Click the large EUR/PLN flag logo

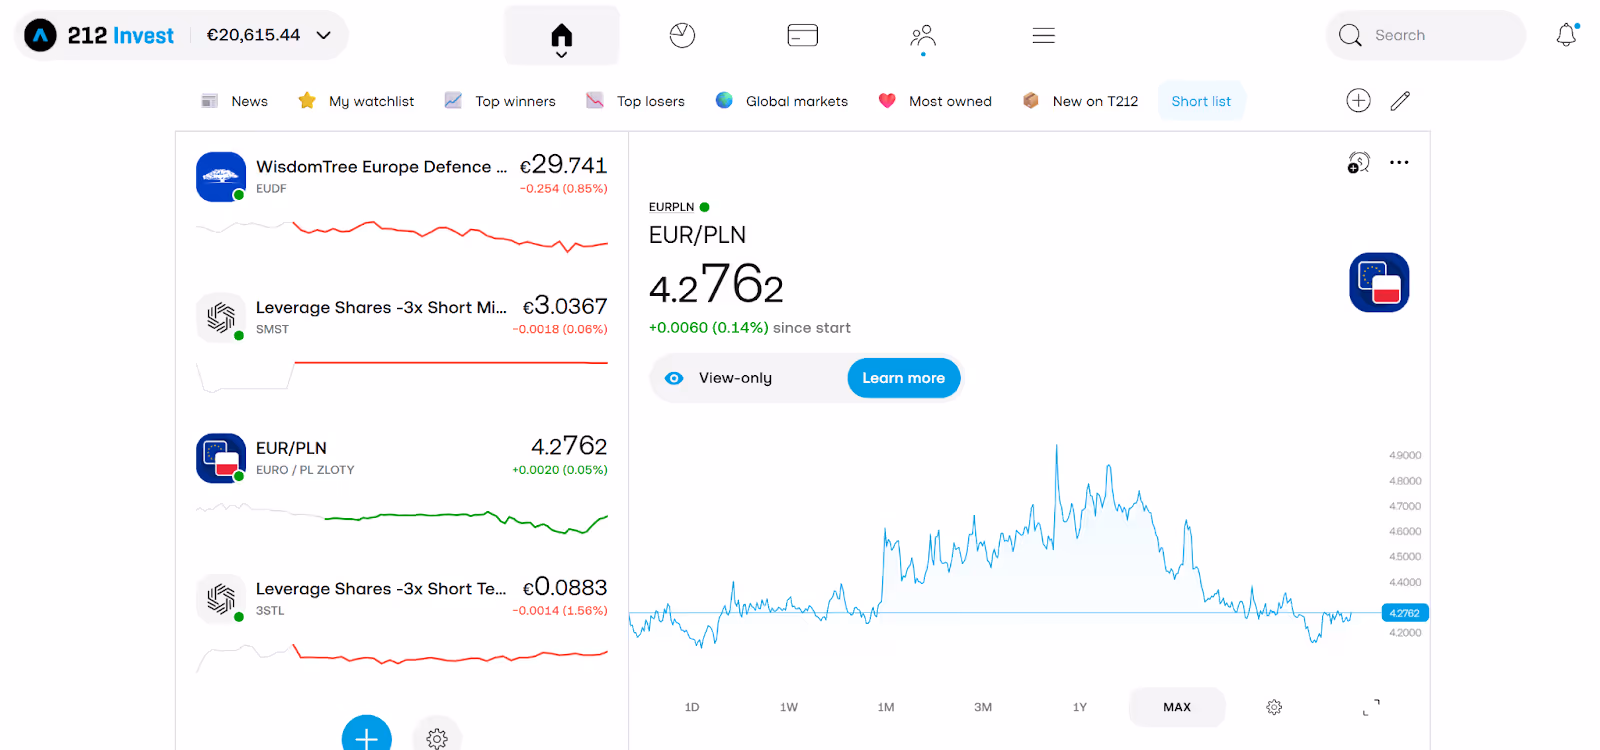[1379, 282]
